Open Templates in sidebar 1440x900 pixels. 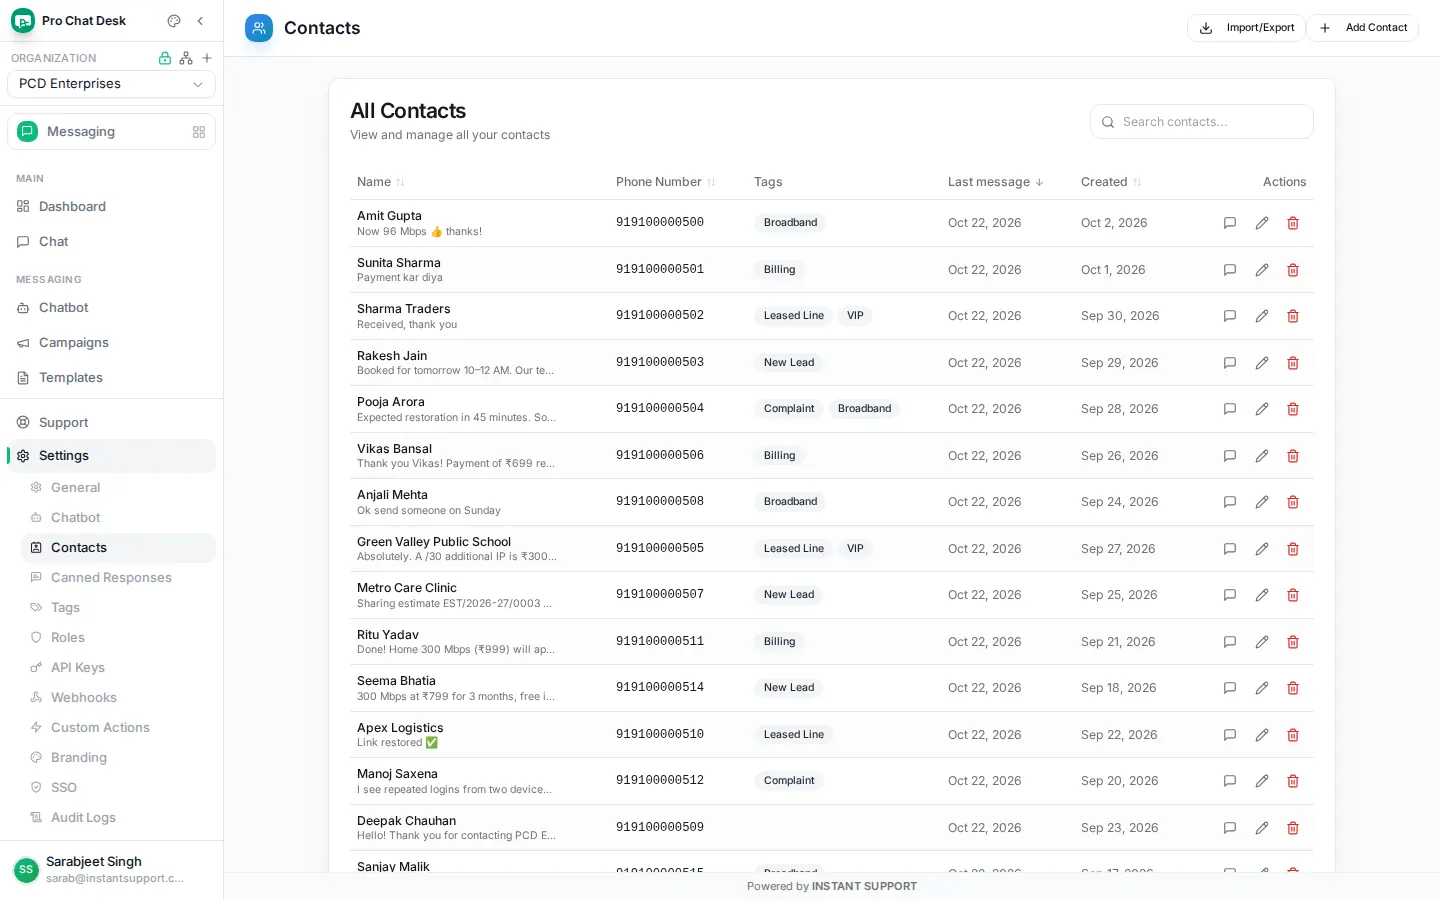pyautogui.click(x=111, y=378)
